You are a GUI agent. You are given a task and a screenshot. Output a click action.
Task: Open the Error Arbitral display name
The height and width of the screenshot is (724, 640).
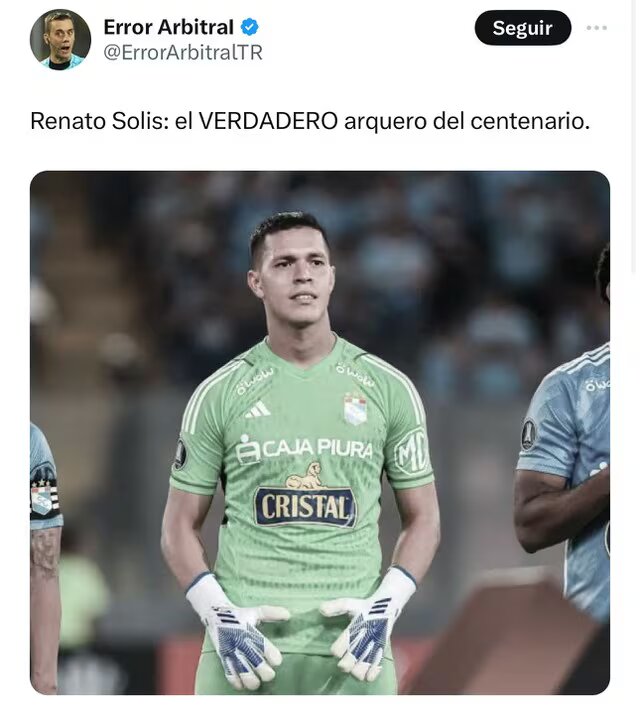[169, 27]
